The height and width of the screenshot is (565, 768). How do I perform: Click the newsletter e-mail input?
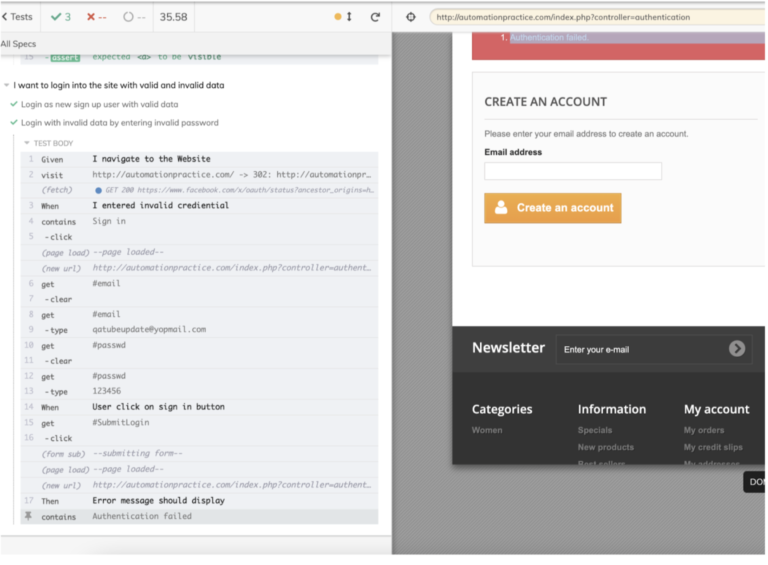coord(642,350)
